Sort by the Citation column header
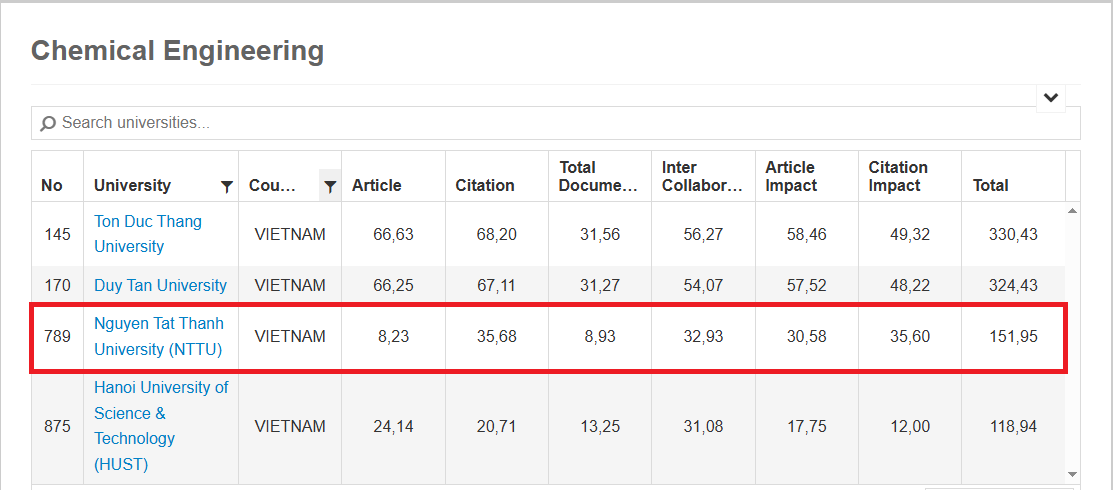Viewport: 1113px width, 490px height. coord(485,185)
